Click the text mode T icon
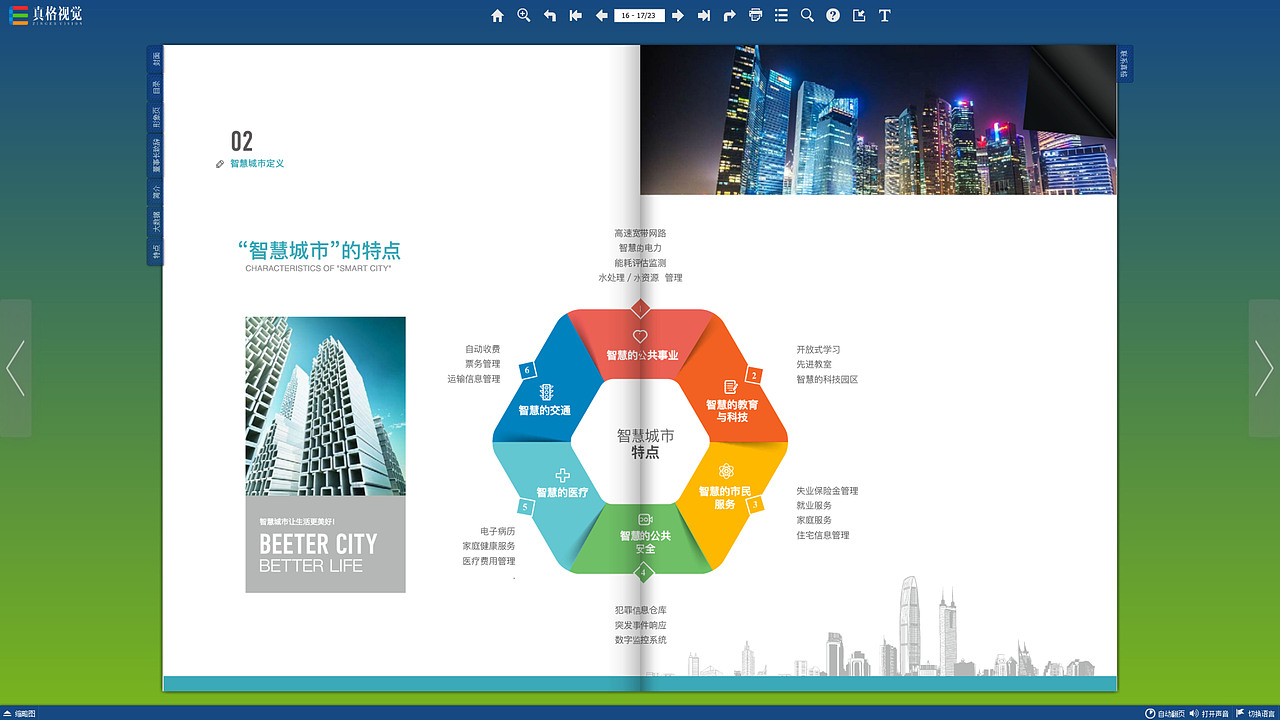 pos(885,15)
